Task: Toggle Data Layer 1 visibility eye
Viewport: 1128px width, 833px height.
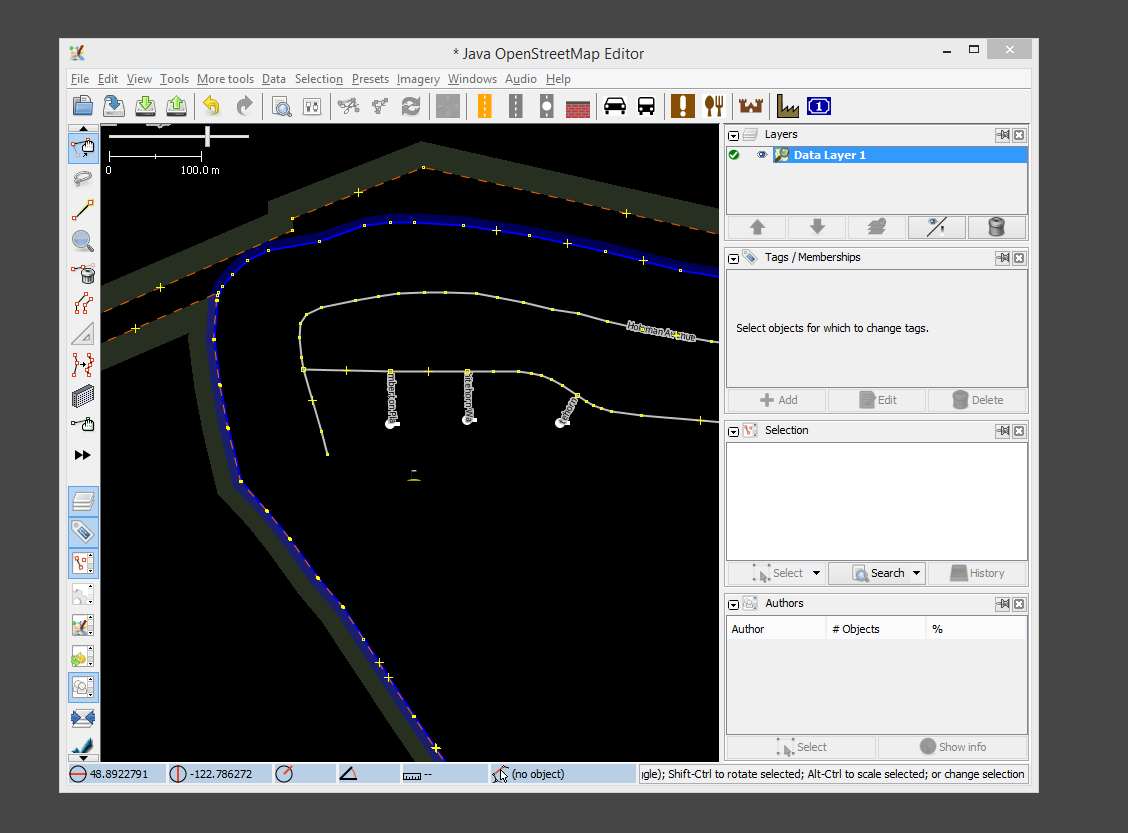Action: point(762,155)
